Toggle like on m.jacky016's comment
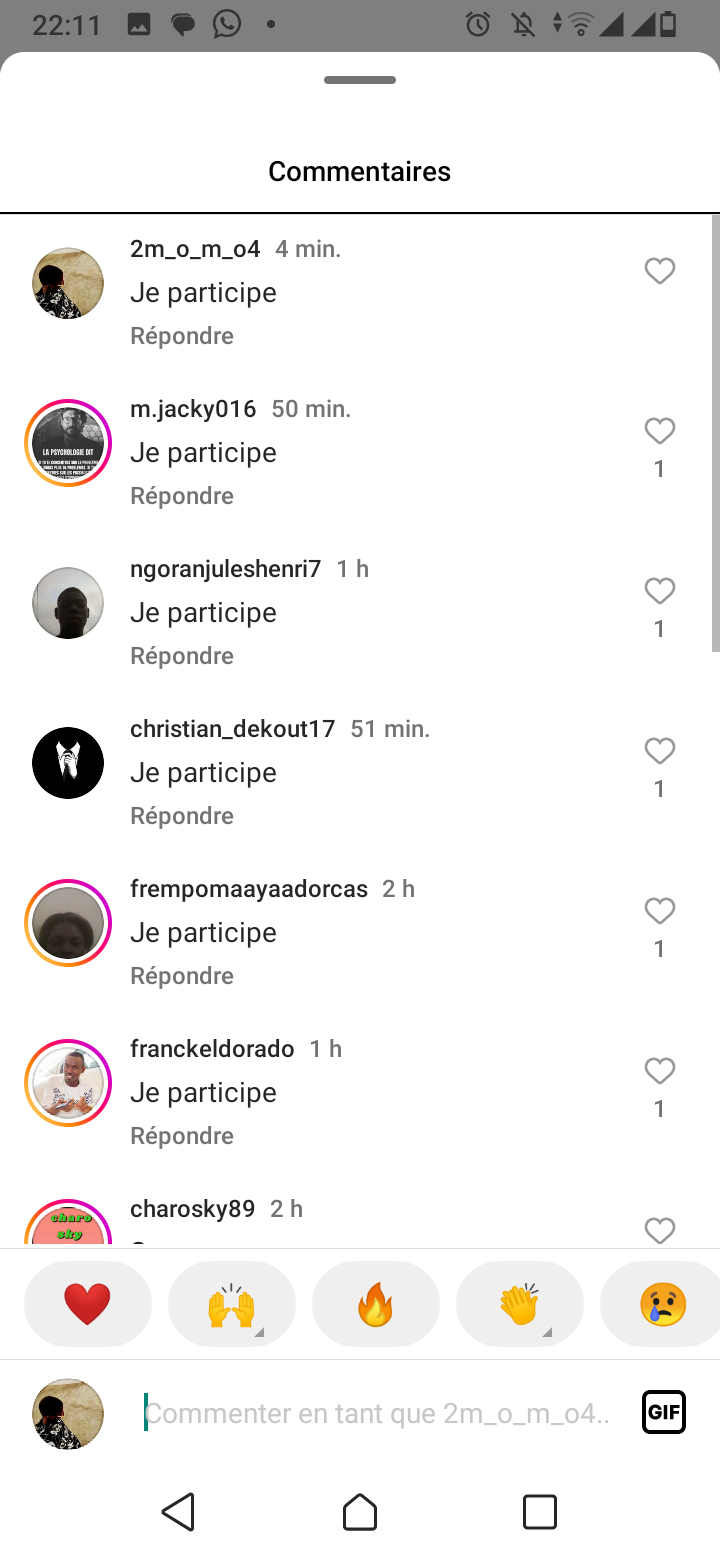The width and height of the screenshot is (720, 1560). point(659,431)
